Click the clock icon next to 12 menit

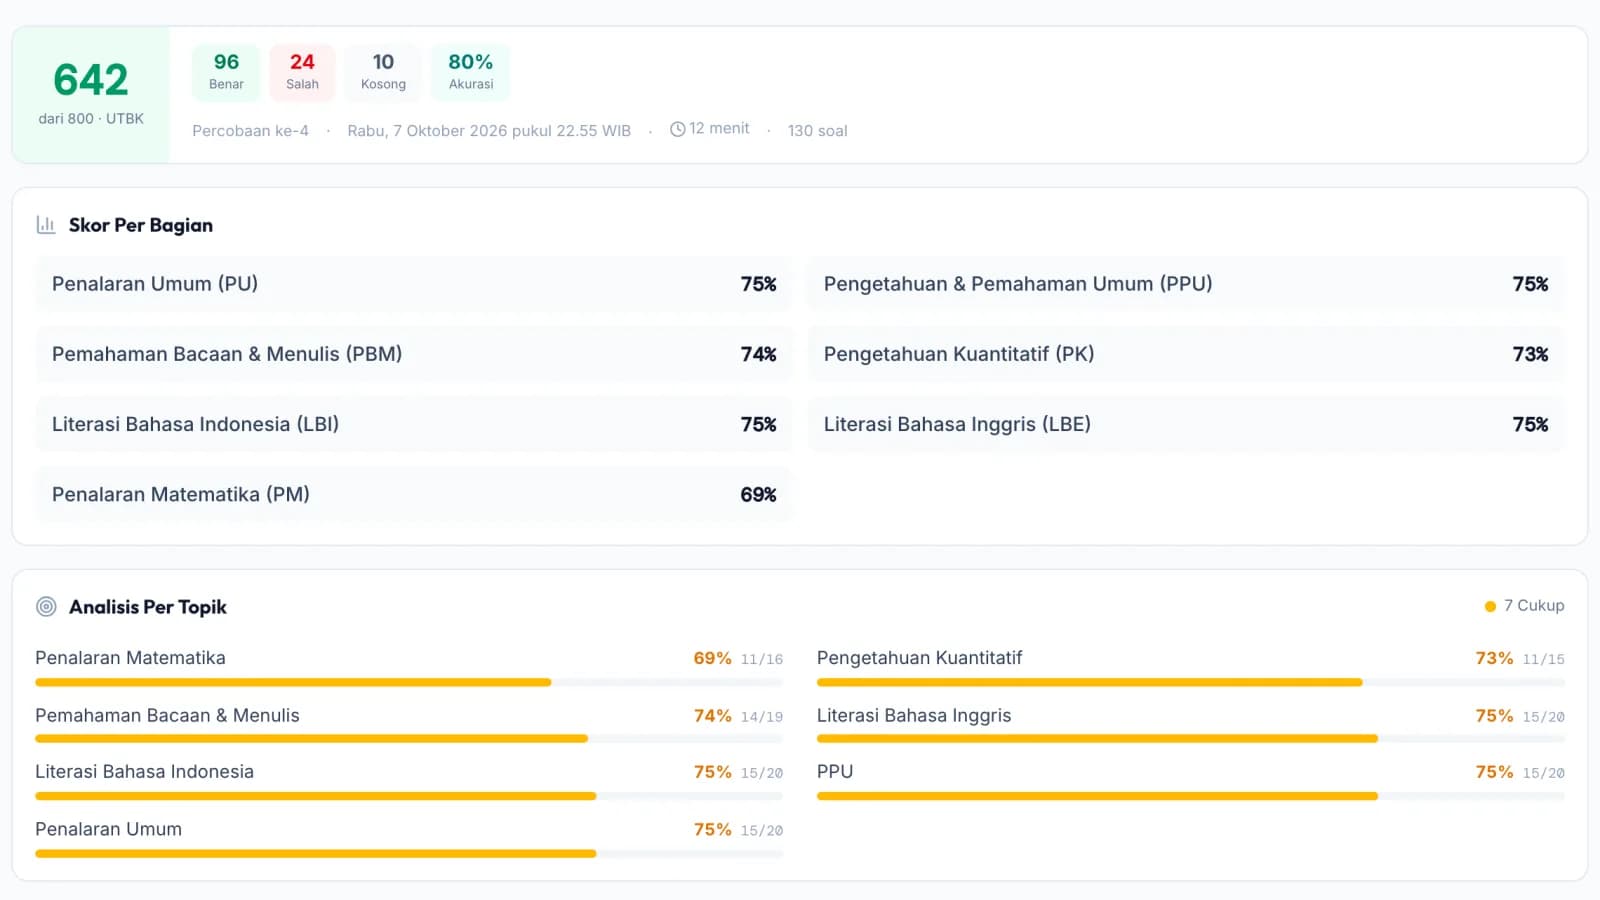click(x=677, y=129)
